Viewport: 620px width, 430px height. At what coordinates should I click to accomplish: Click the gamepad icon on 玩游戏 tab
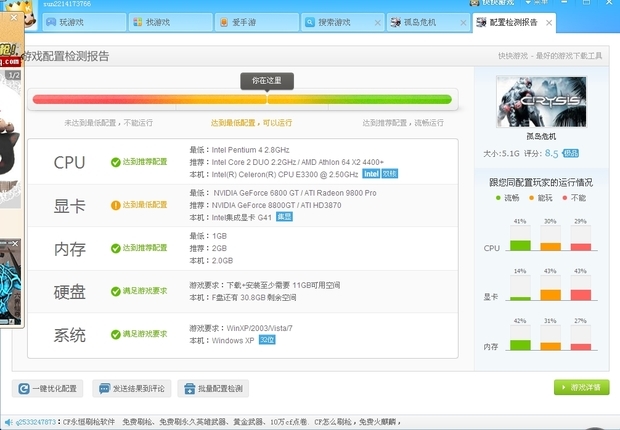click(x=51, y=22)
